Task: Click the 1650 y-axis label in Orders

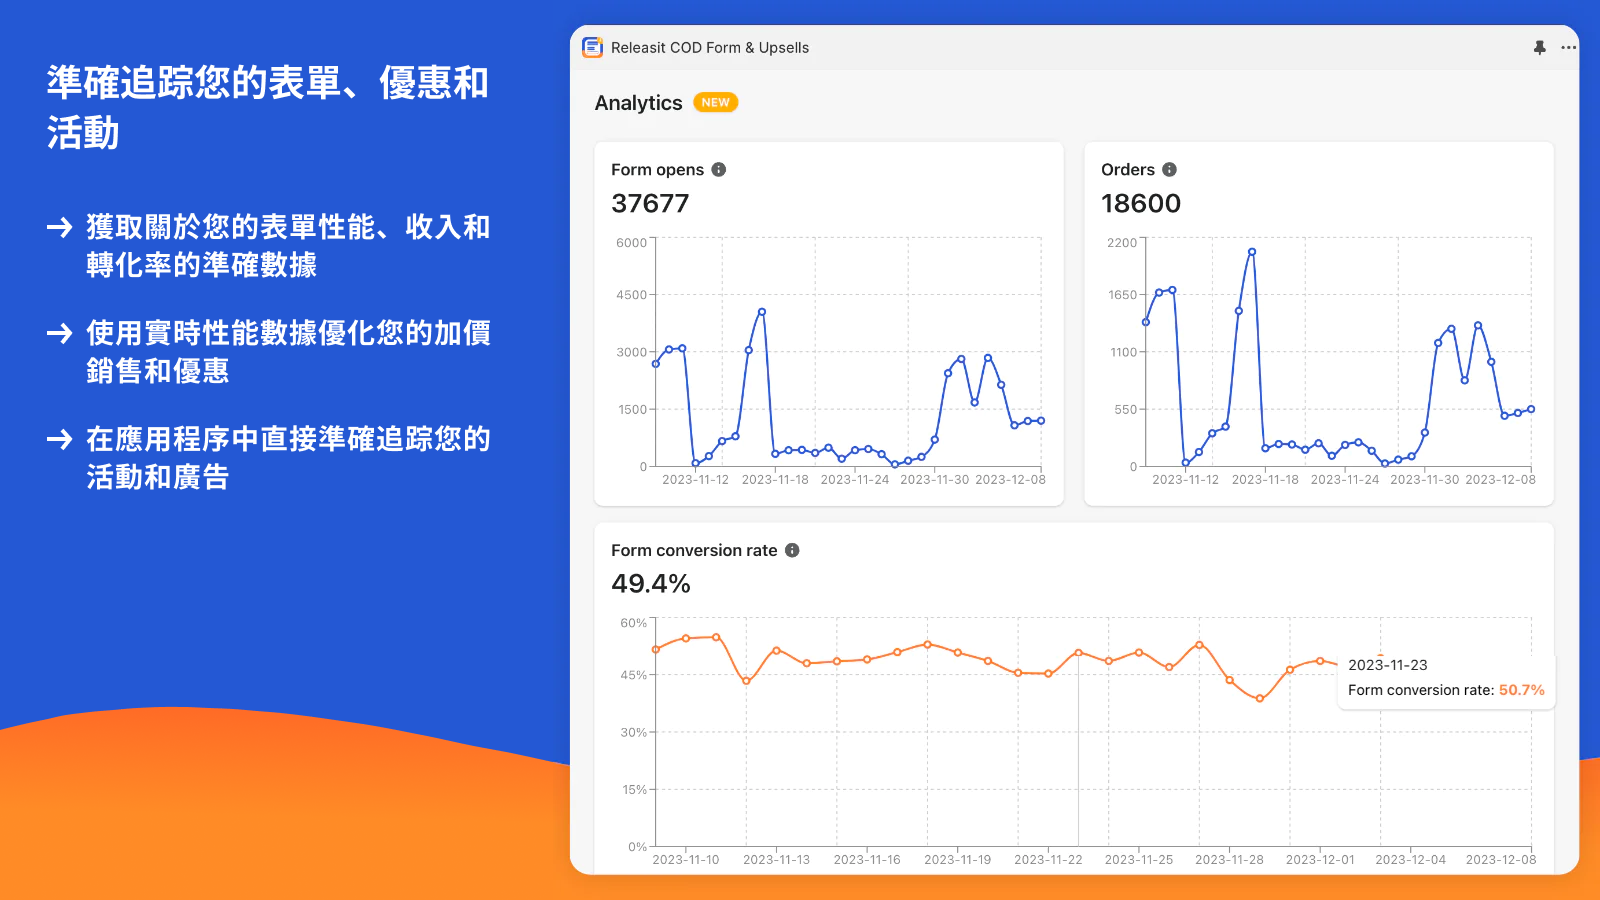Action: (1122, 295)
